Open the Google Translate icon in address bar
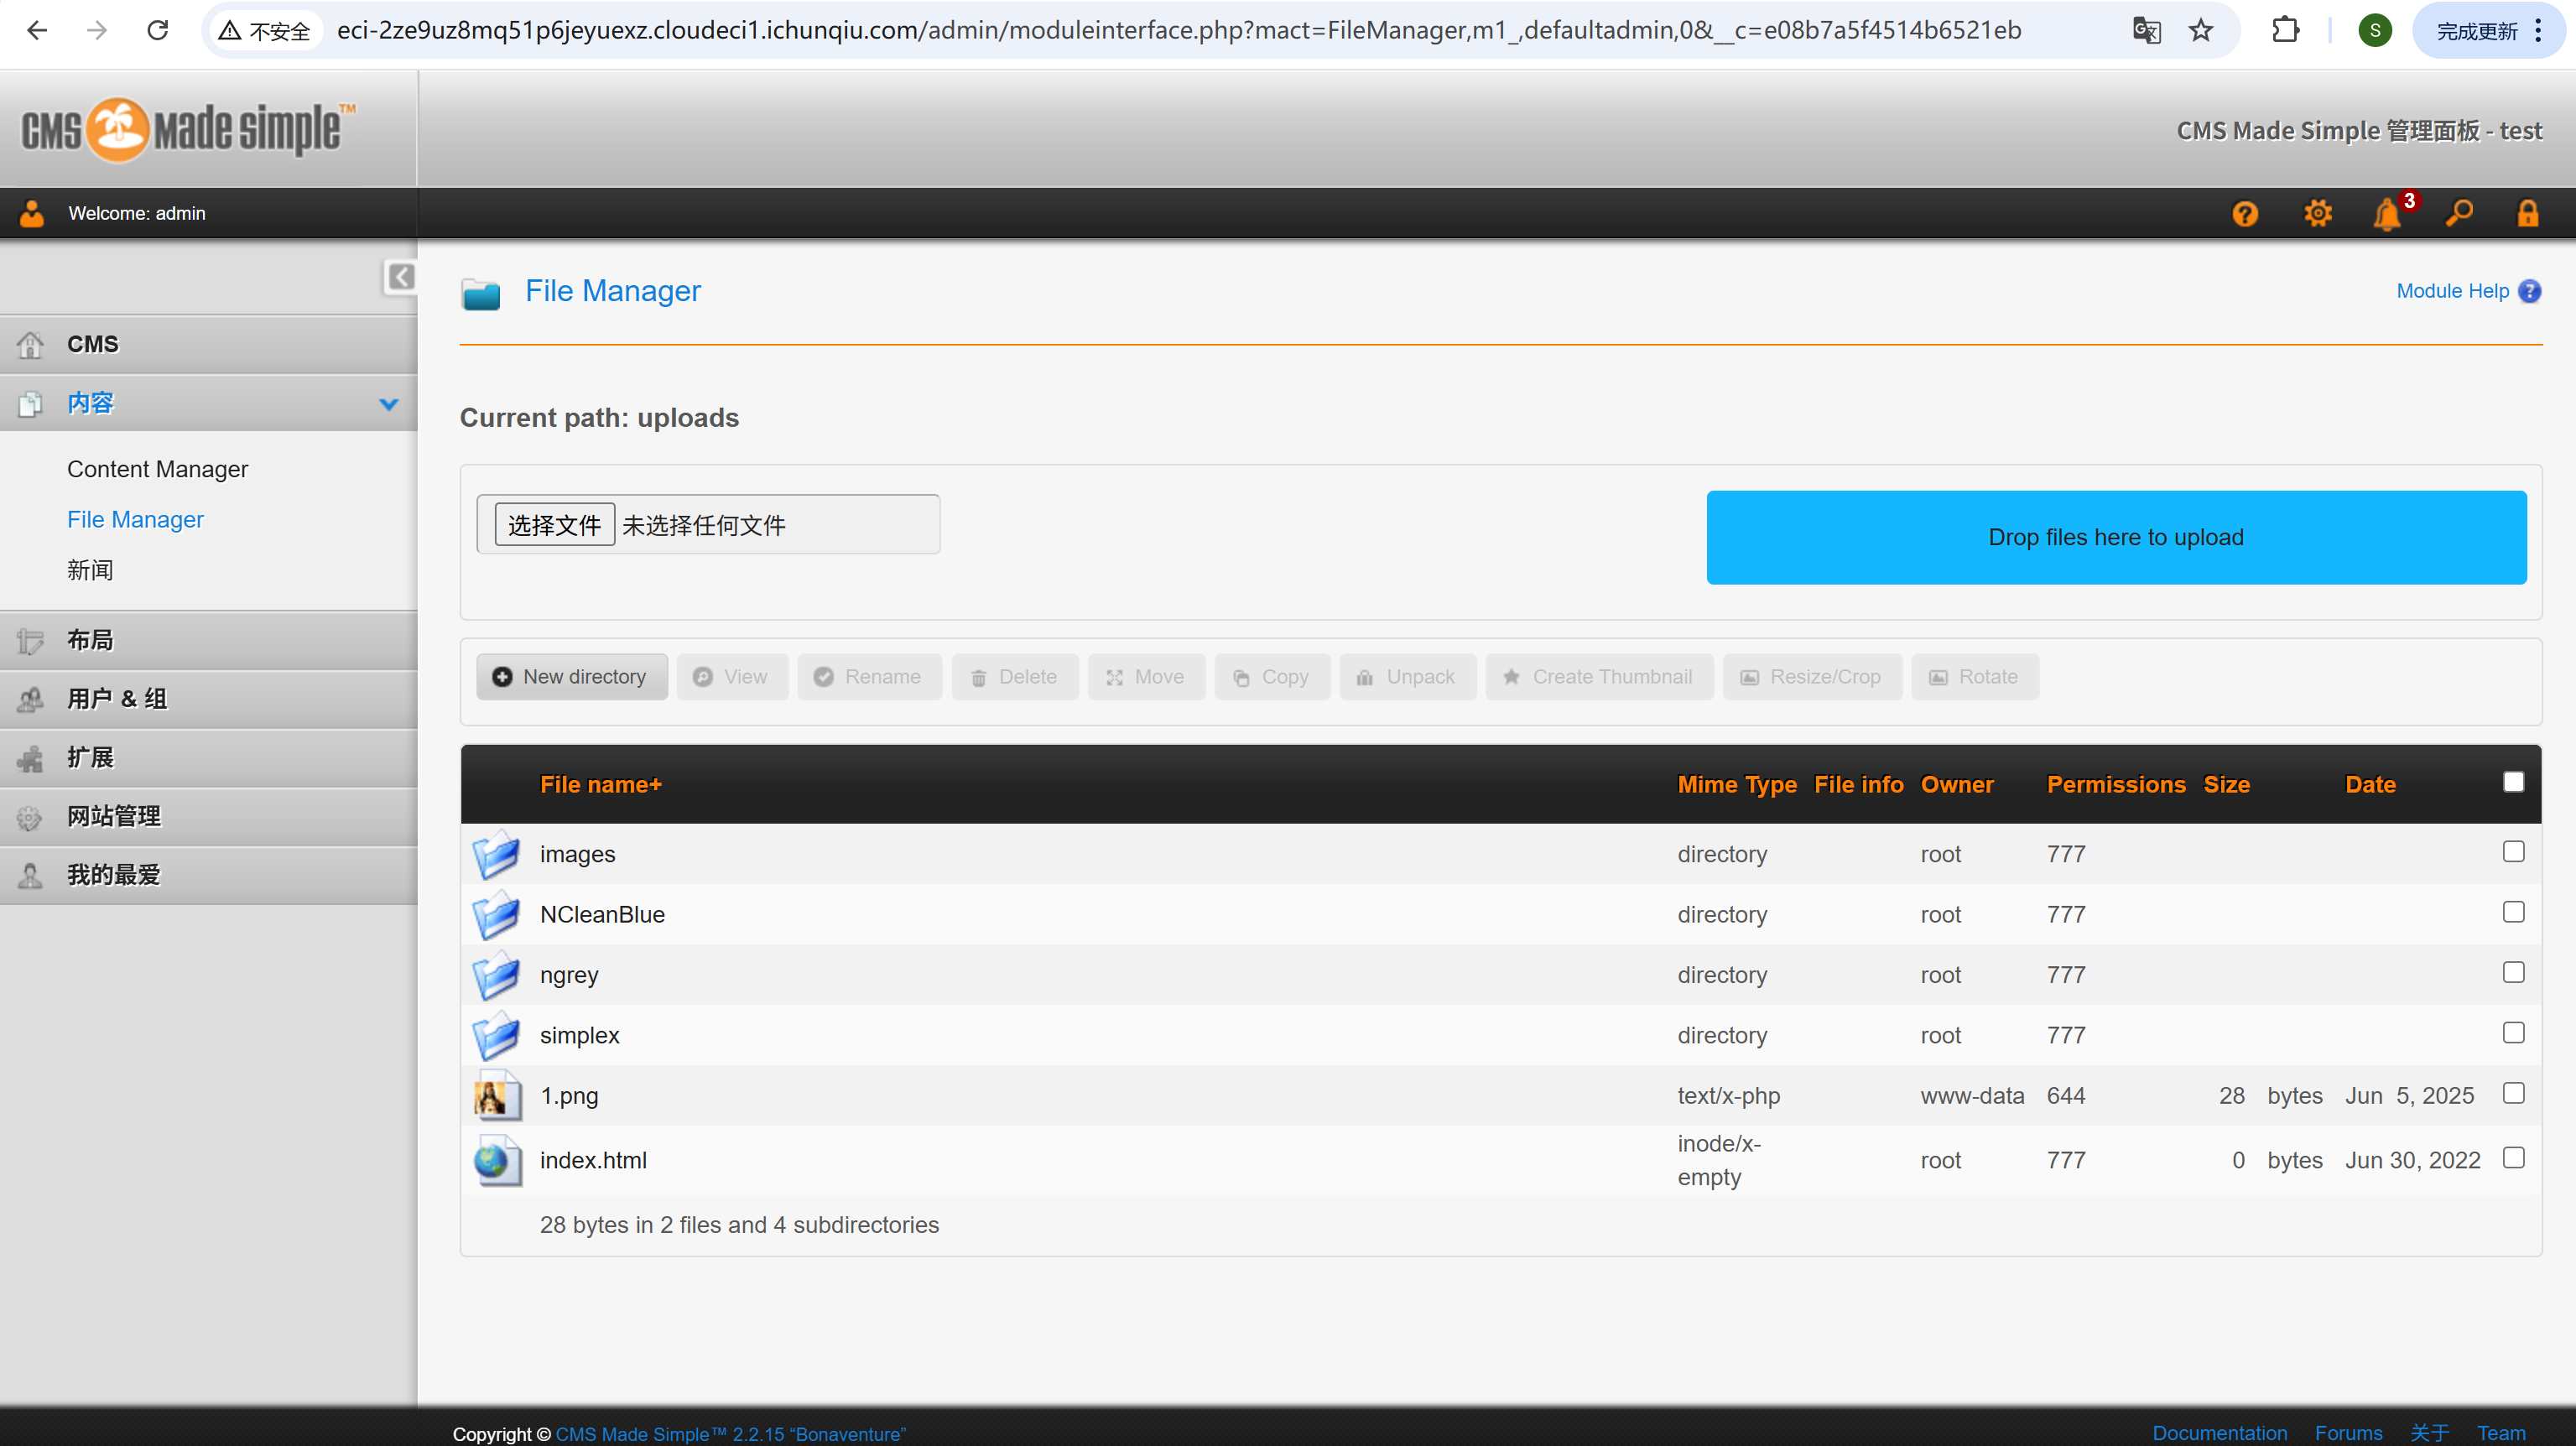2576x1446 pixels. coord(2146,30)
